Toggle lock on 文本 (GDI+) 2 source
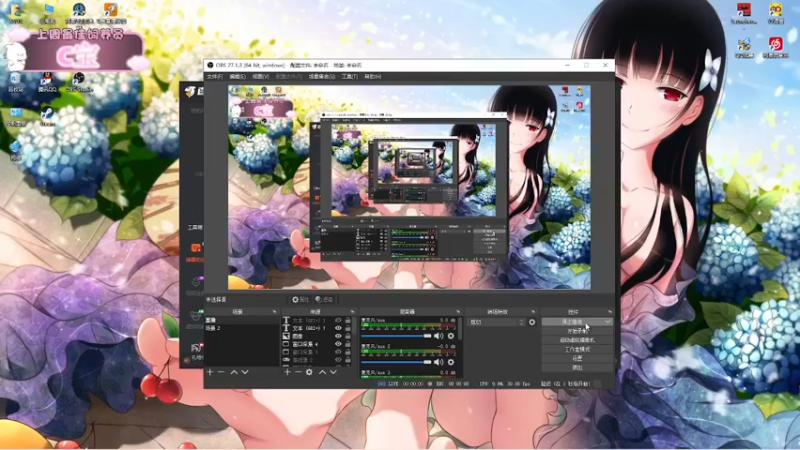 [347, 320]
